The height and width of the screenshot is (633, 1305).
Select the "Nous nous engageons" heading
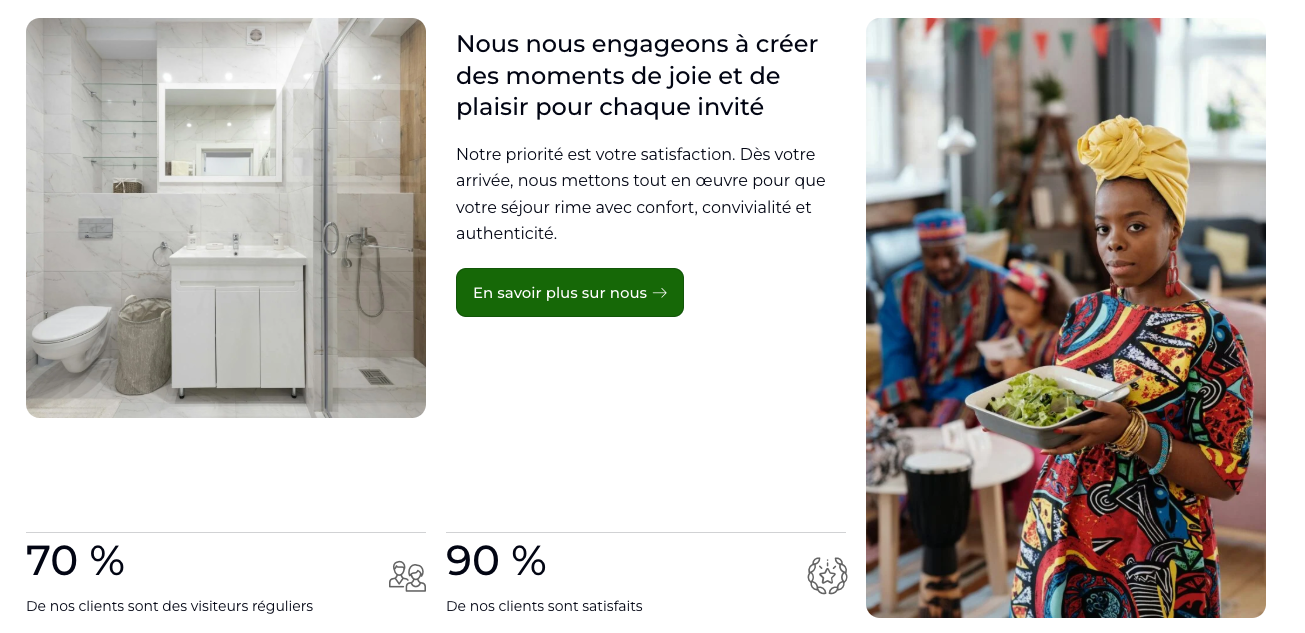tap(637, 75)
